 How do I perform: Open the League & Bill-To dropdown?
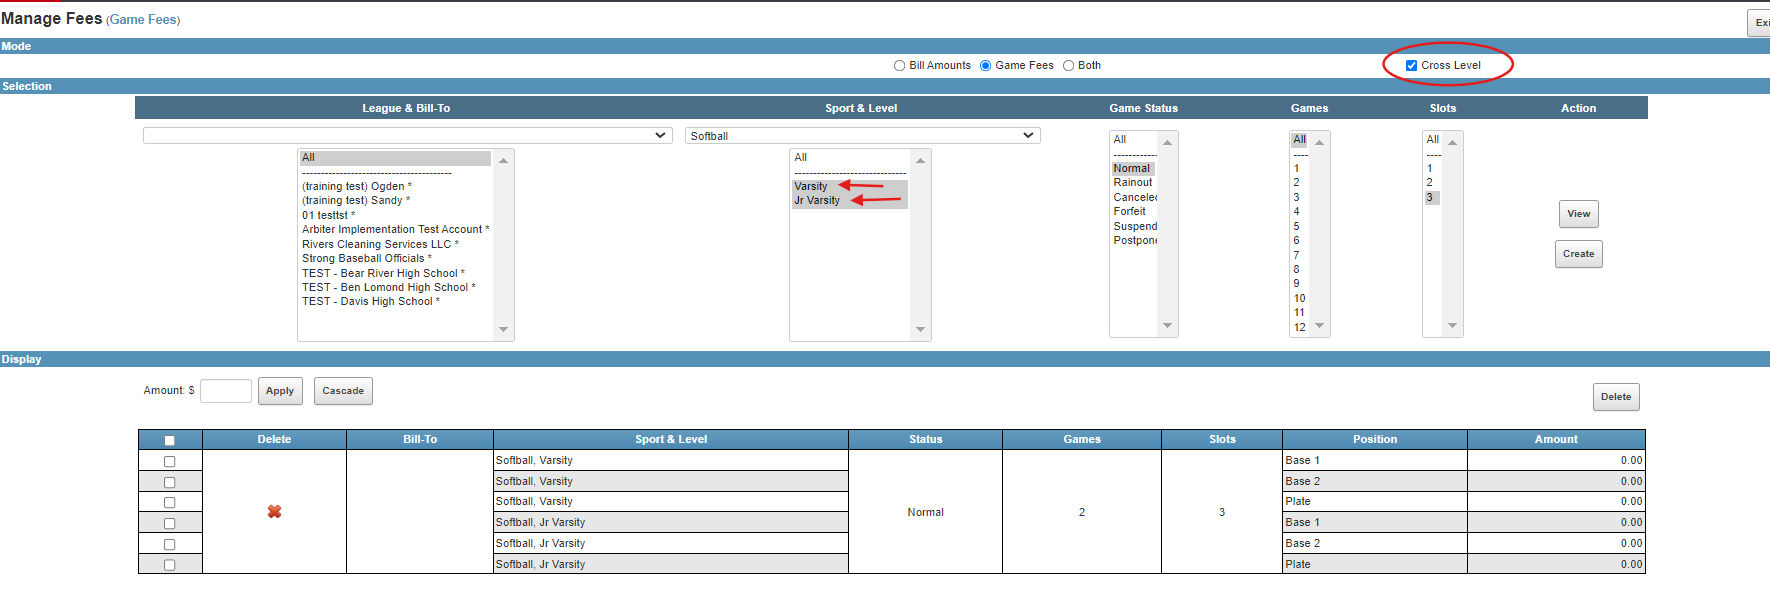click(407, 136)
